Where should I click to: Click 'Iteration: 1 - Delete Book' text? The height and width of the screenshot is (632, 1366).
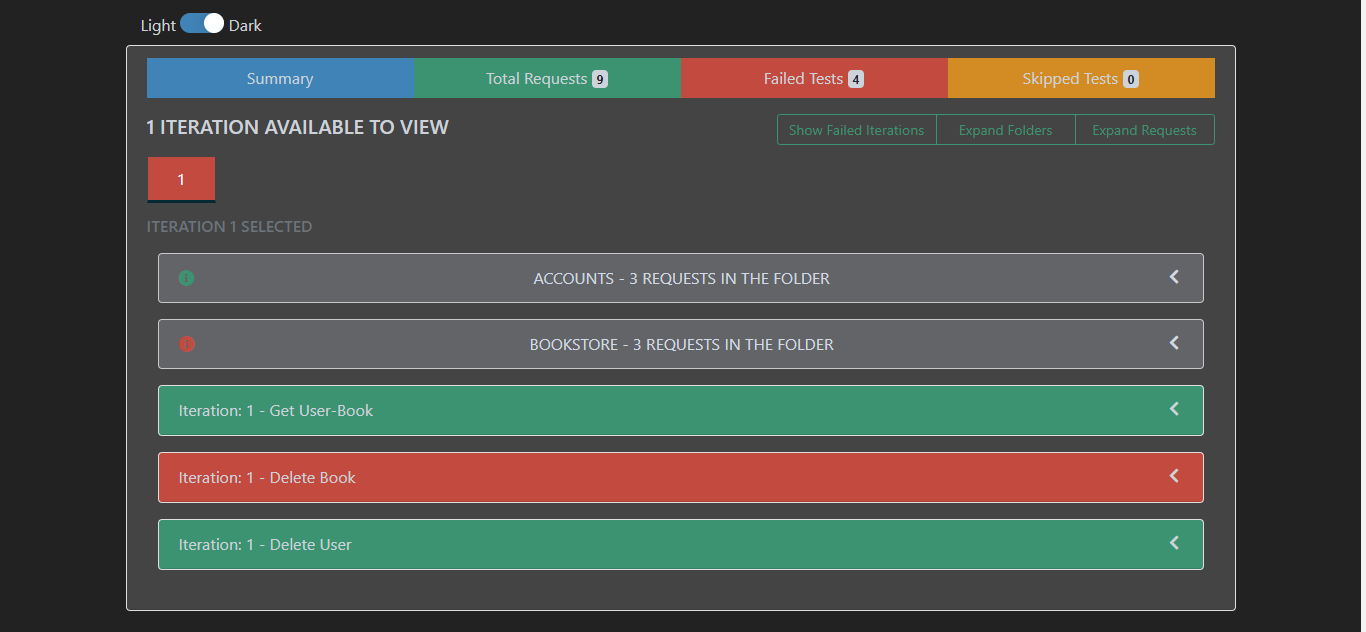(x=267, y=478)
